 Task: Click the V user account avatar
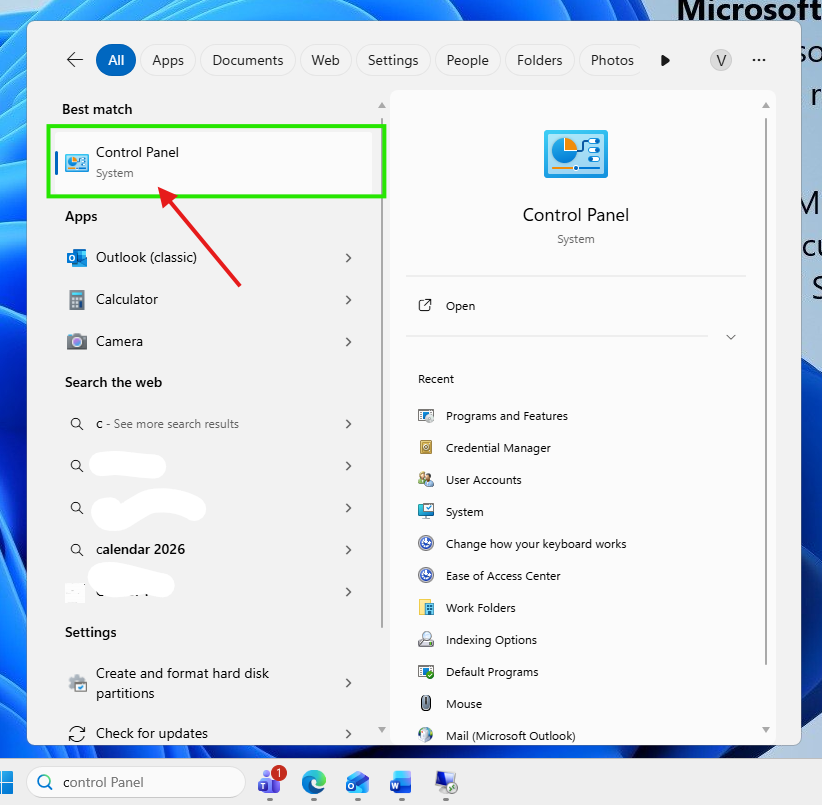pyautogui.click(x=721, y=60)
